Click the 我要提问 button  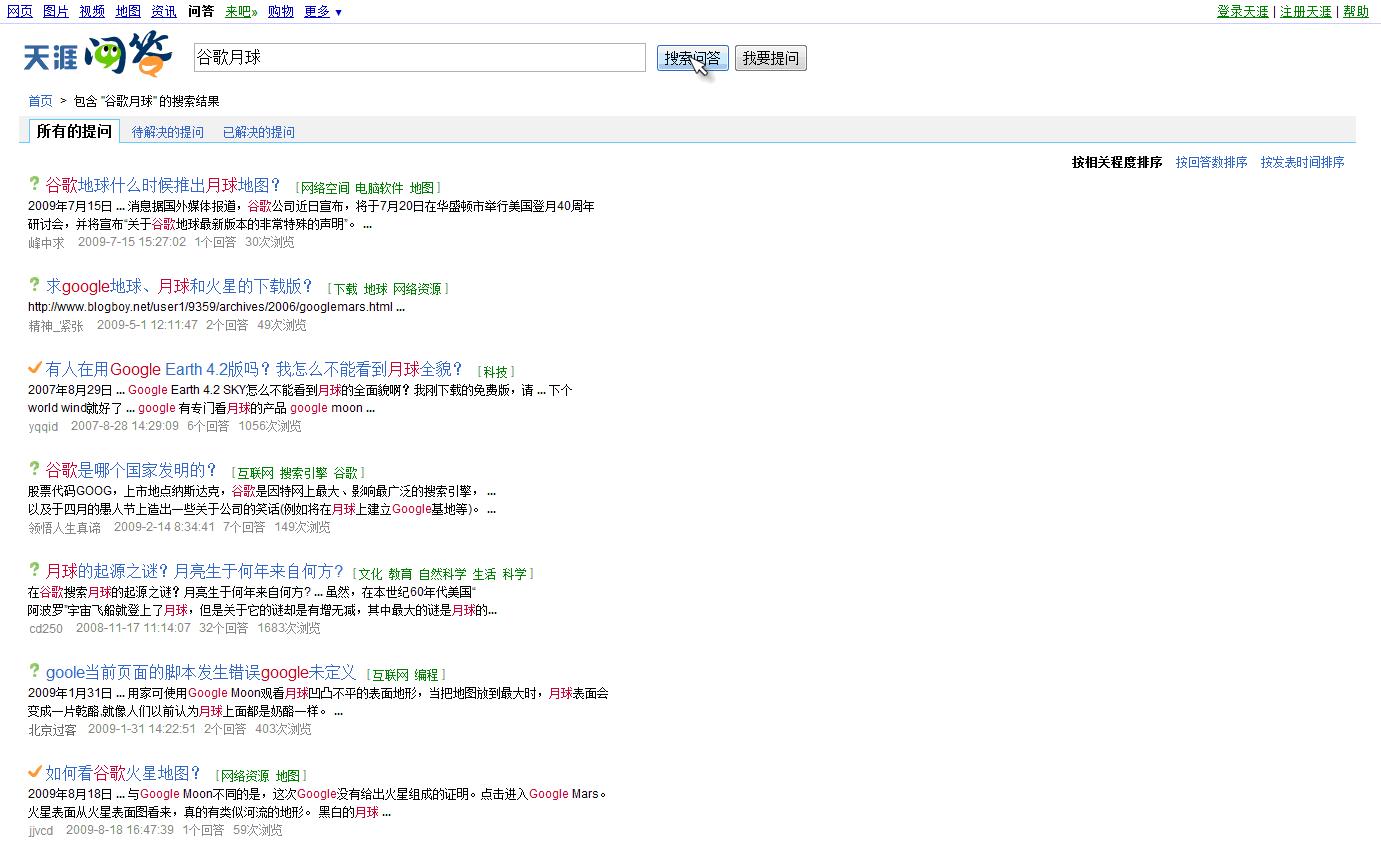[x=770, y=58]
